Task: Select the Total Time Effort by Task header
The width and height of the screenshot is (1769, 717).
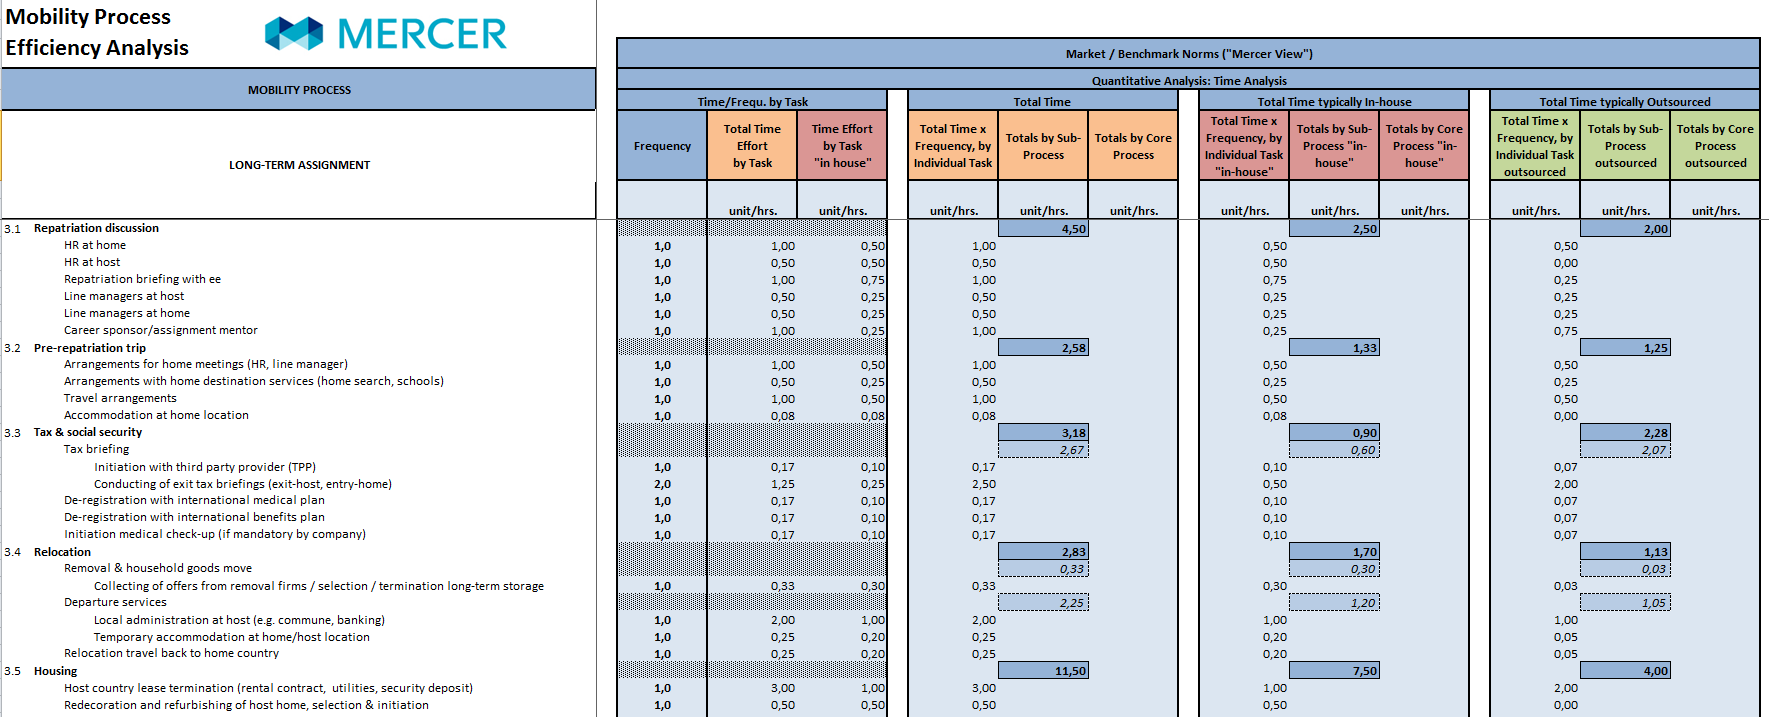Action: click(752, 146)
